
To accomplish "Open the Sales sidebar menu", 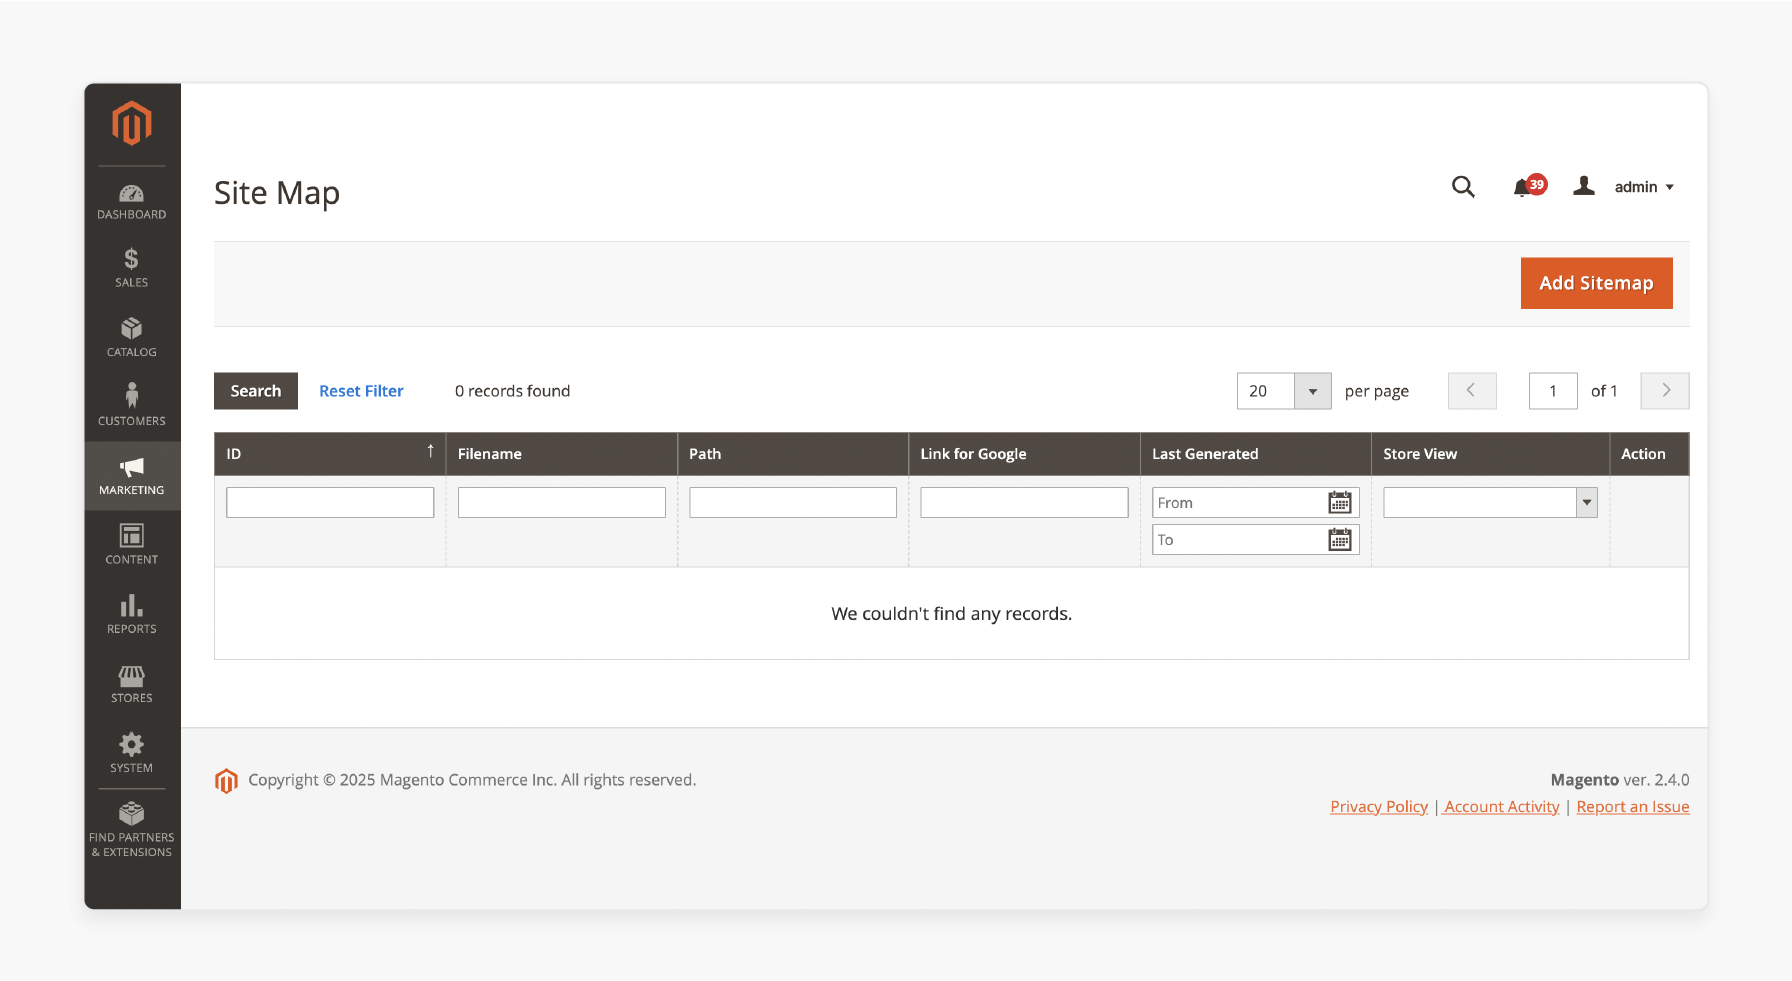I will coord(132,270).
